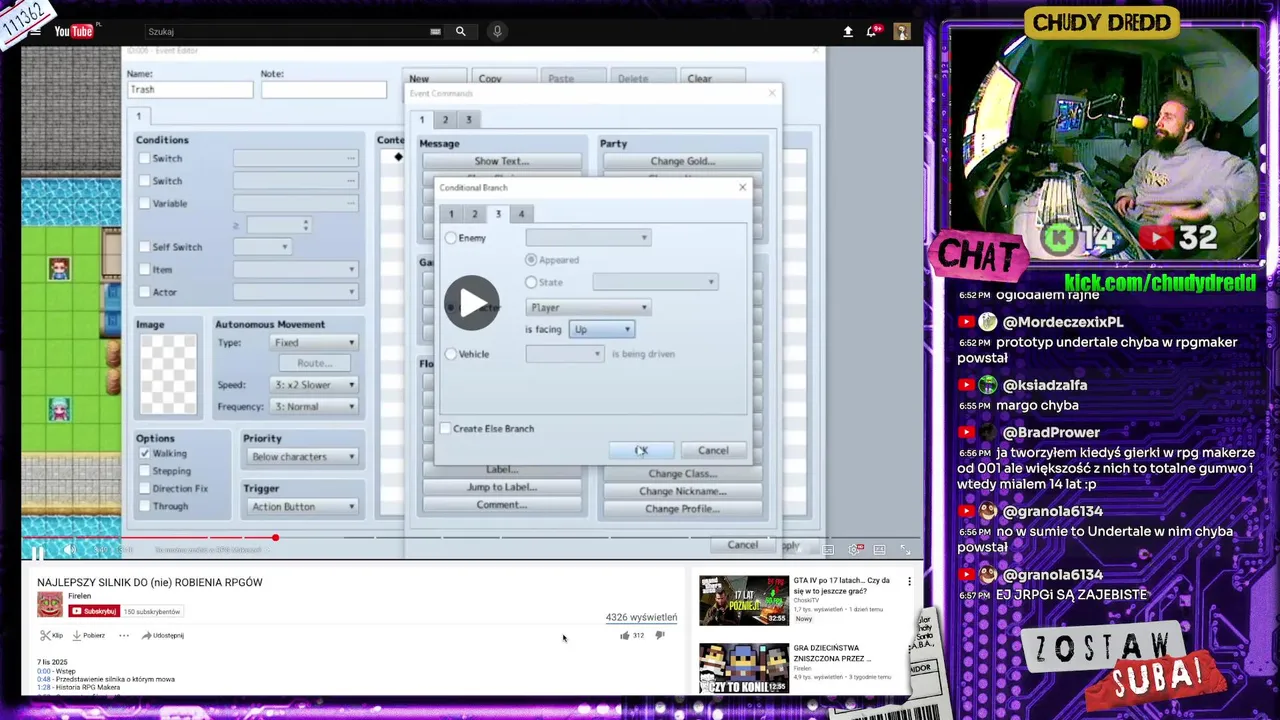Open the YouTube hamburger guide menu

pyautogui.click(x=35, y=31)
